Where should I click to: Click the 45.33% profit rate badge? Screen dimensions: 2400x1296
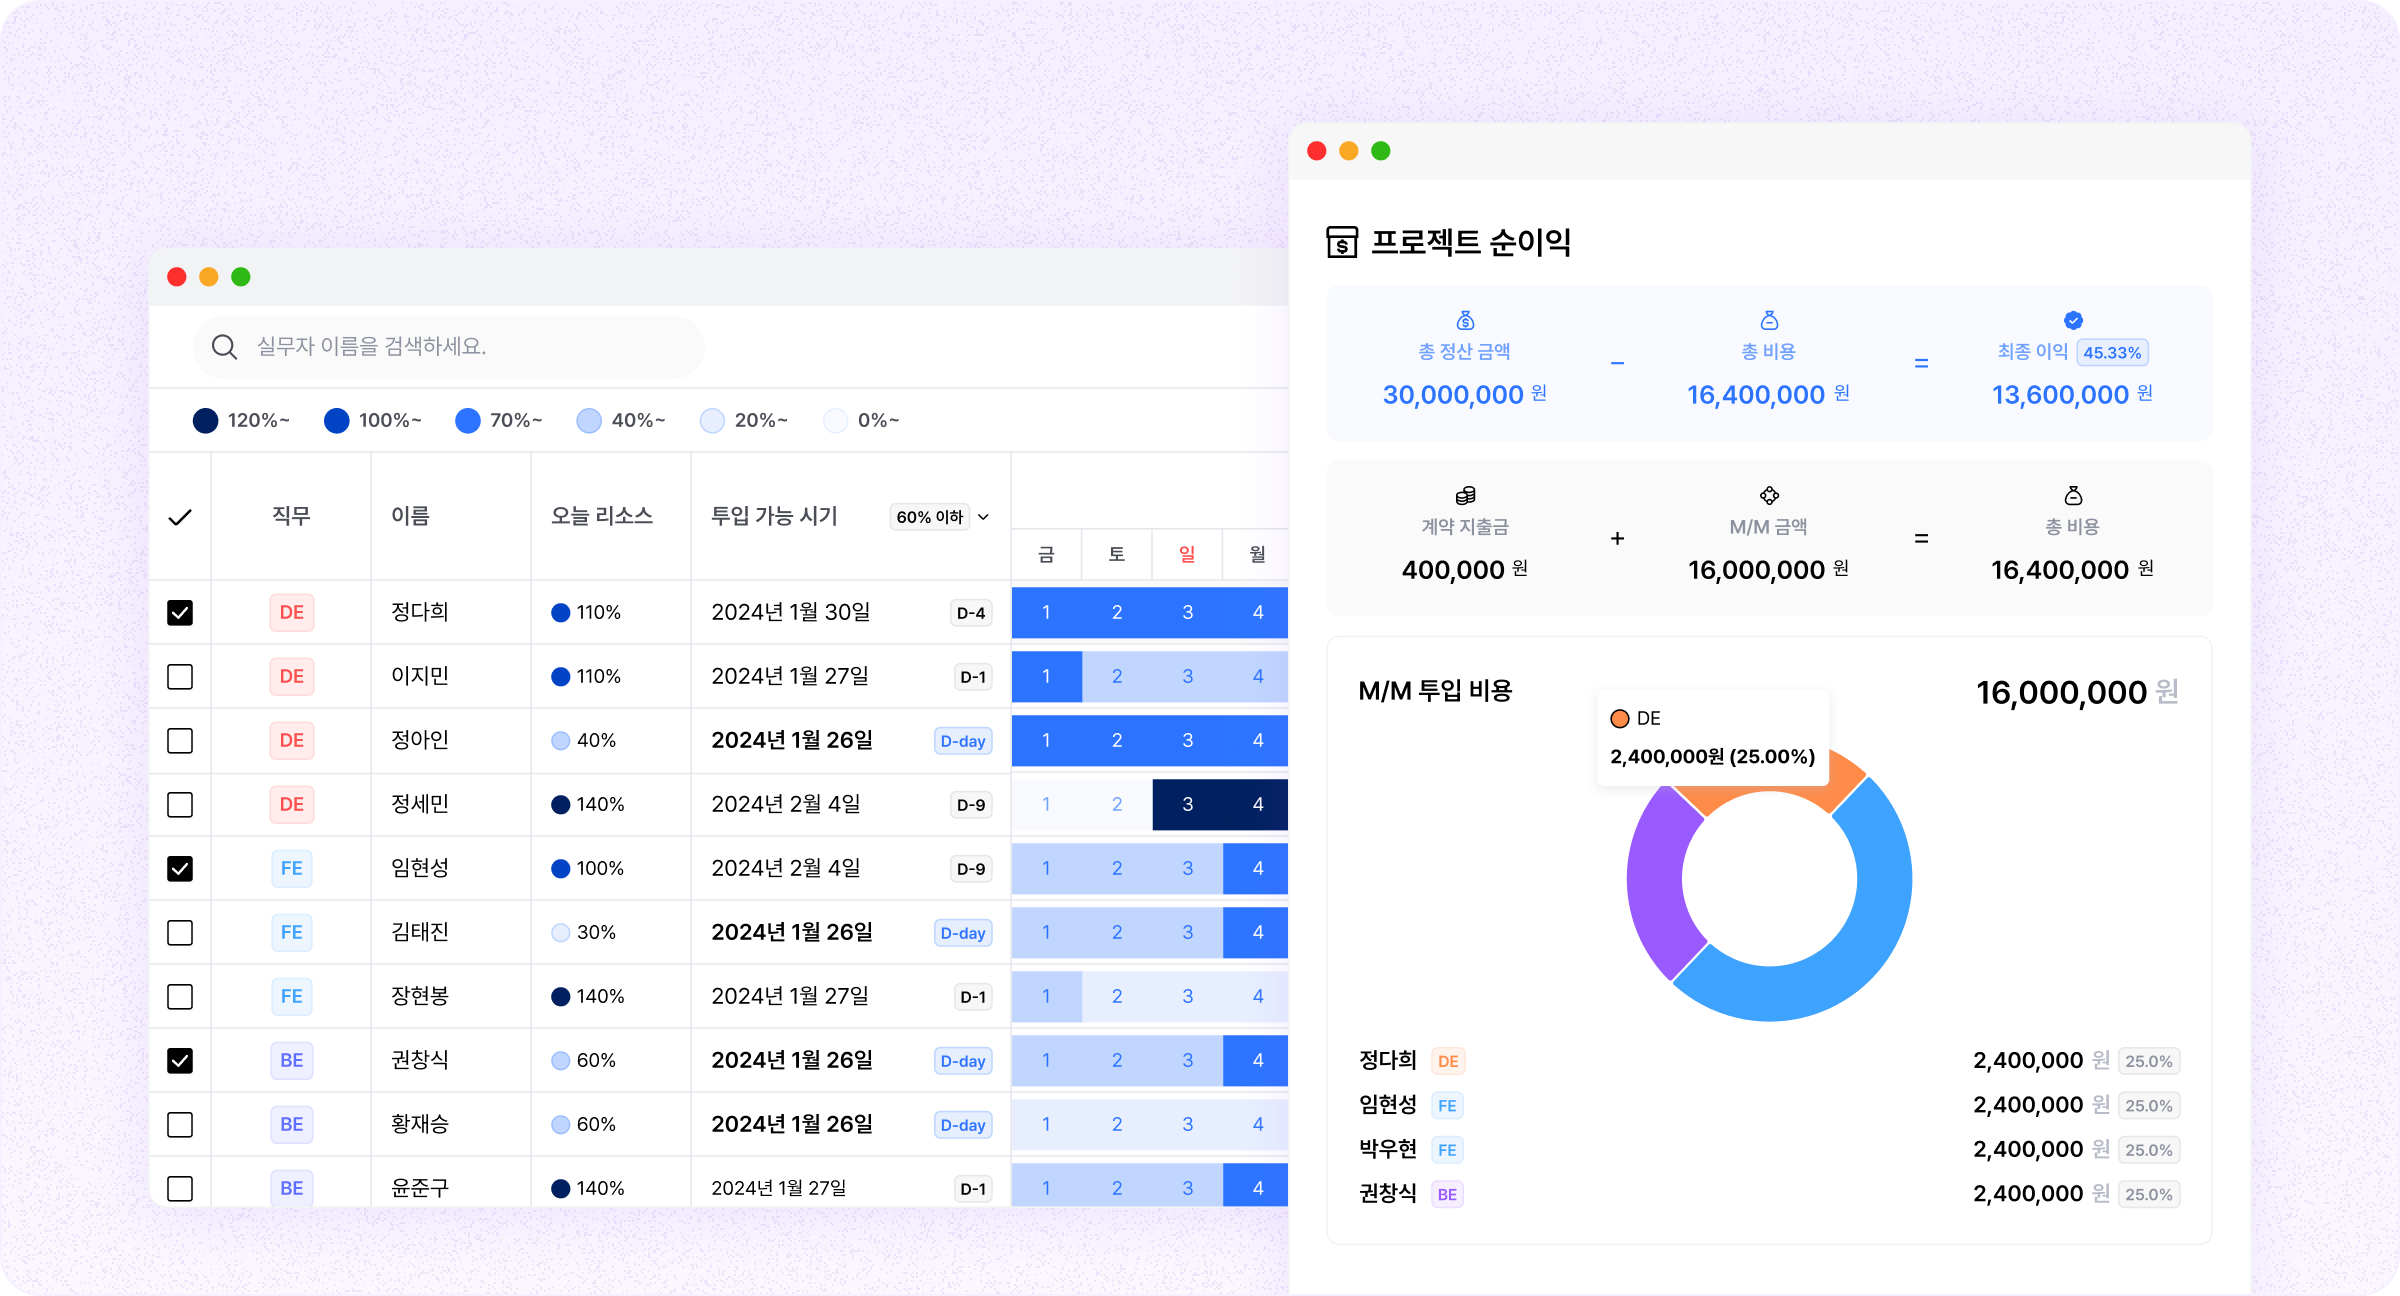click(x=2112, y=353)
